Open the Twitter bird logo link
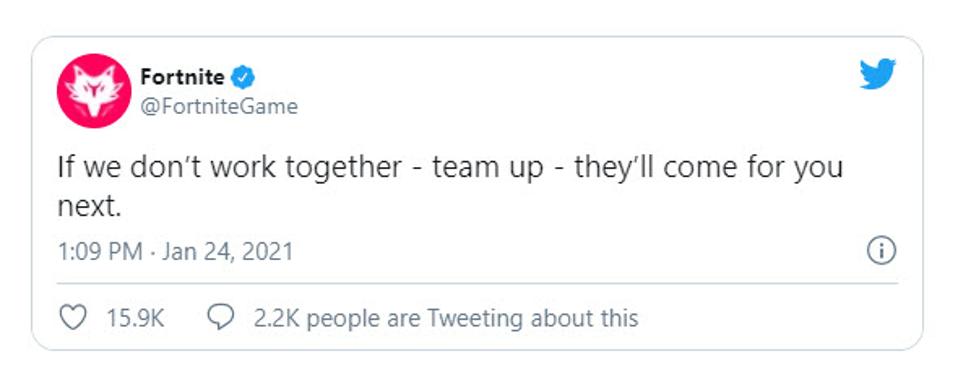958x385 pixels. pyautogui.click(x=877, y=74)
